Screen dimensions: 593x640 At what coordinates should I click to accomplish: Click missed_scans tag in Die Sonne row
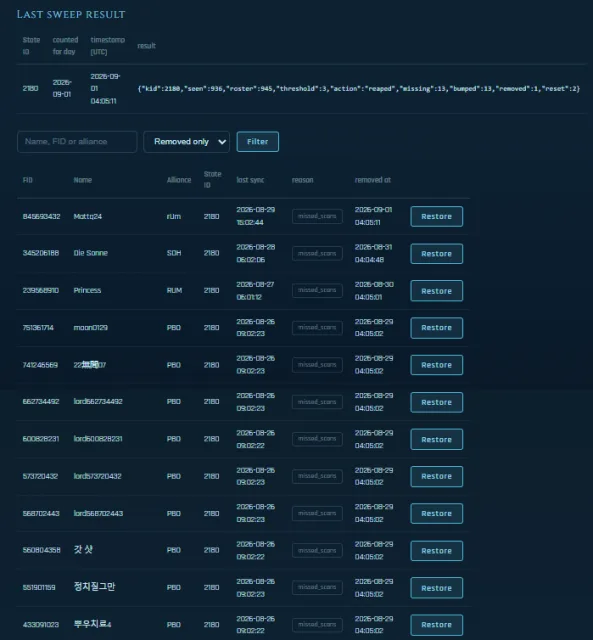317,253
